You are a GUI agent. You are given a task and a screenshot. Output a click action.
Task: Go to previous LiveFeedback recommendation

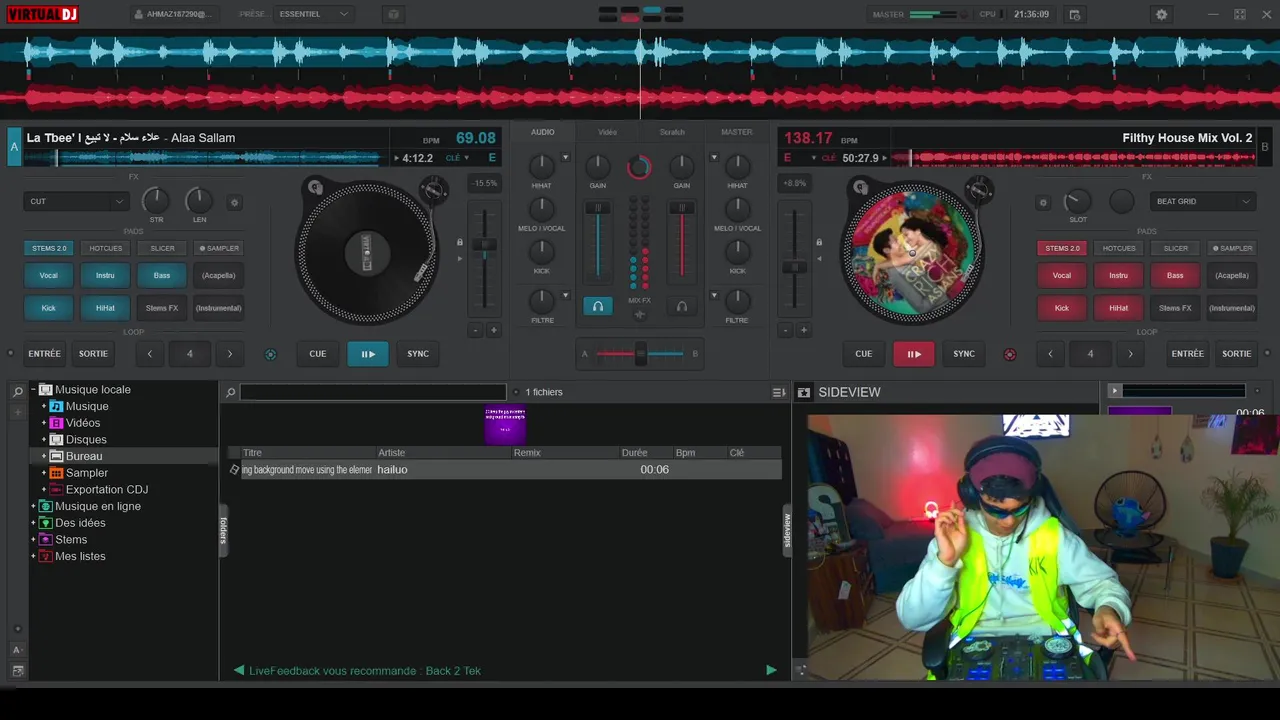(239, 670)
